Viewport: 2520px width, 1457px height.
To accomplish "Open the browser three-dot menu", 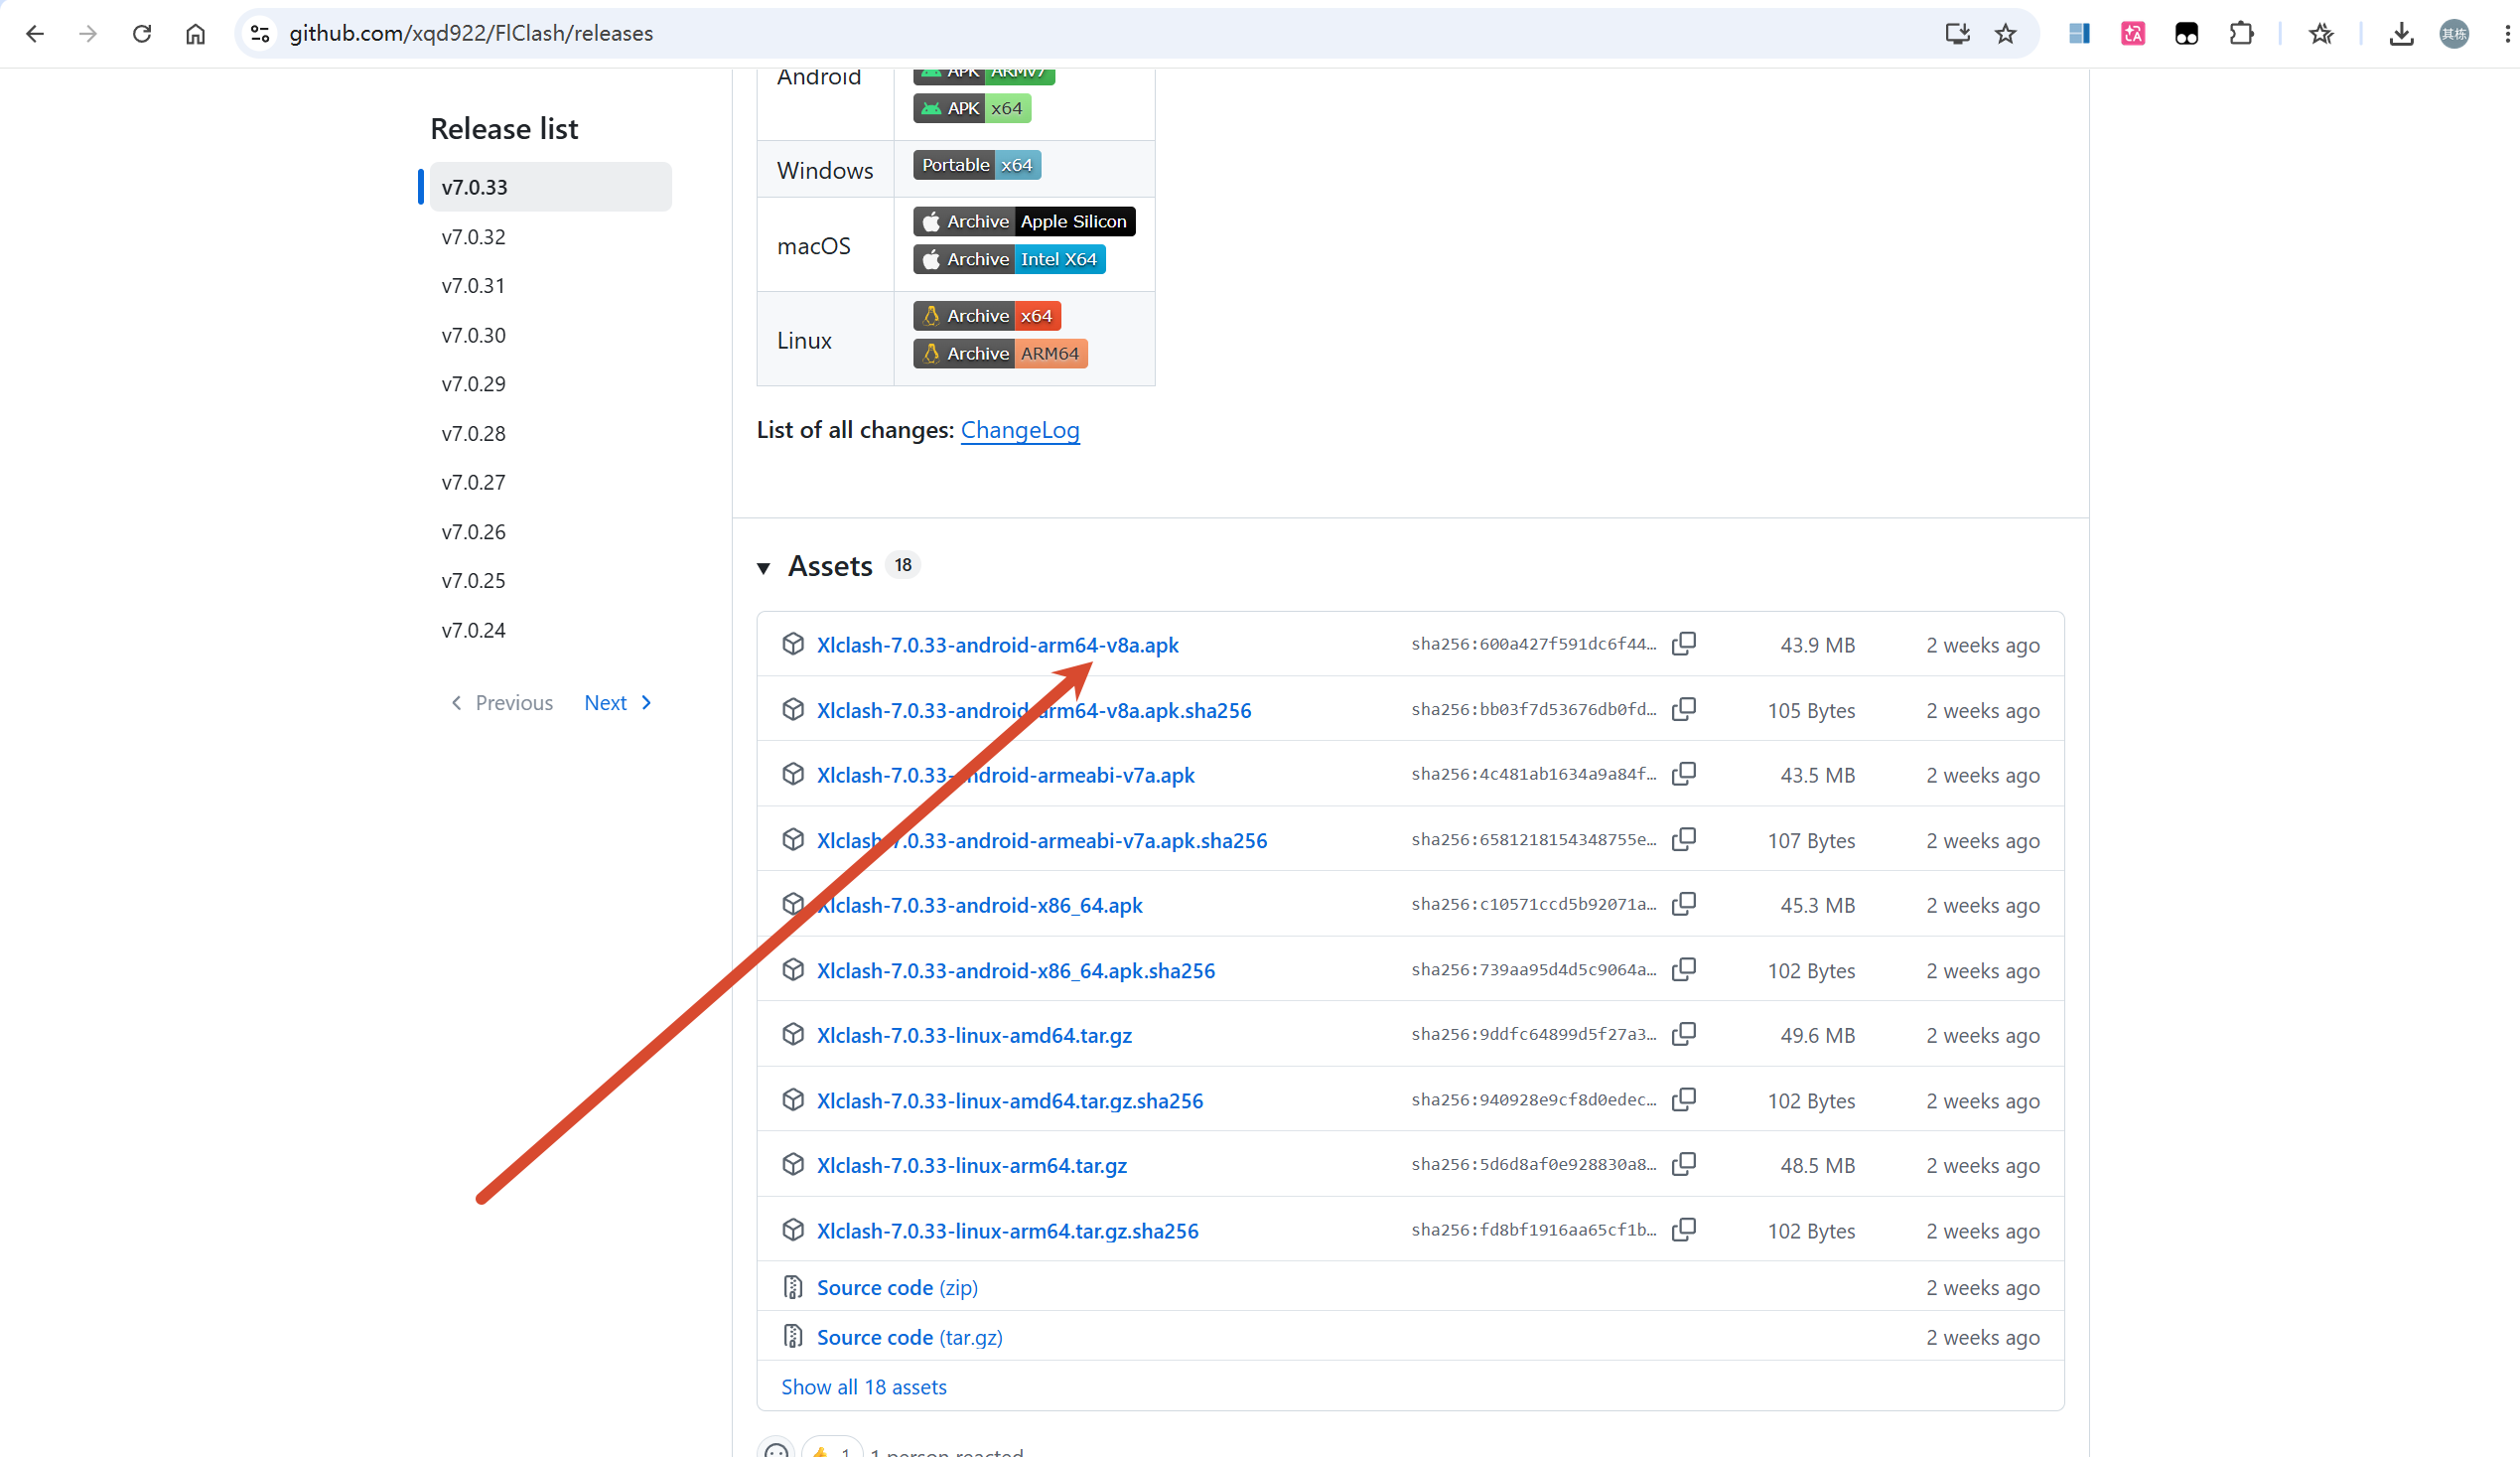I will [2507, 33].
